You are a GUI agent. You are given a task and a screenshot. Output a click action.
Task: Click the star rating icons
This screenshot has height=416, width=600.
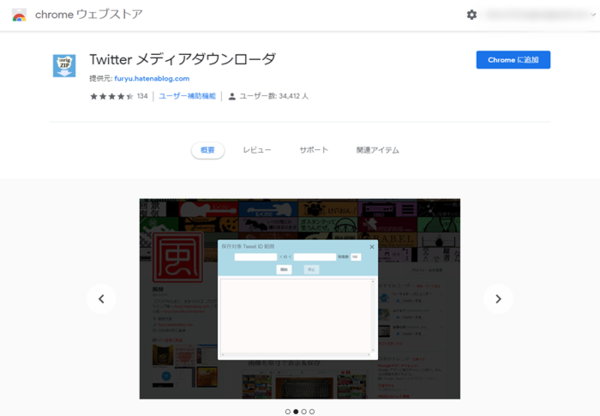[111, 96]
